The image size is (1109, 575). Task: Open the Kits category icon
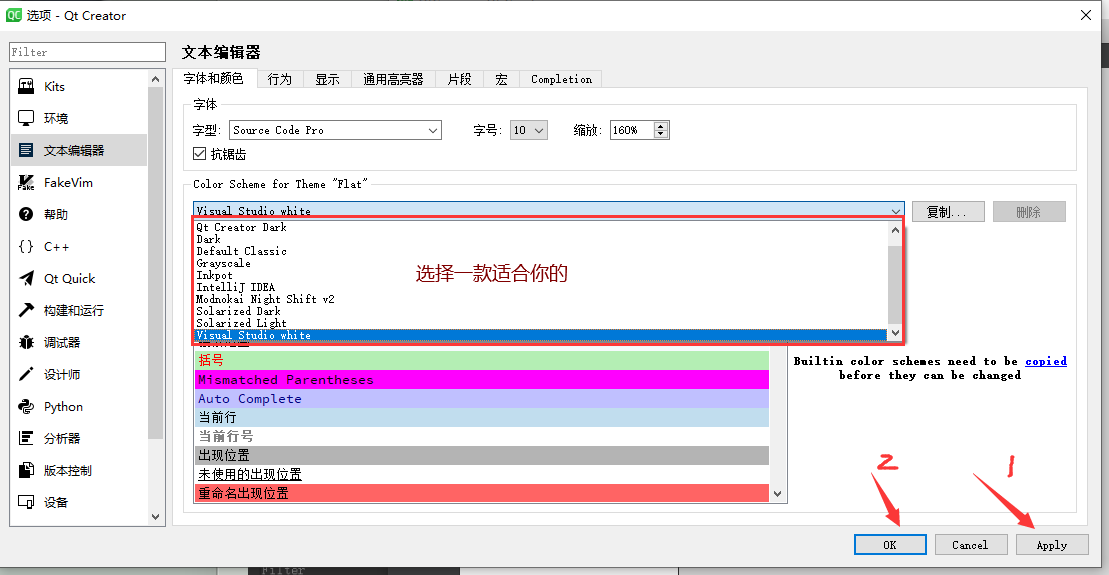pyautogui.click(x=26, y=86)
